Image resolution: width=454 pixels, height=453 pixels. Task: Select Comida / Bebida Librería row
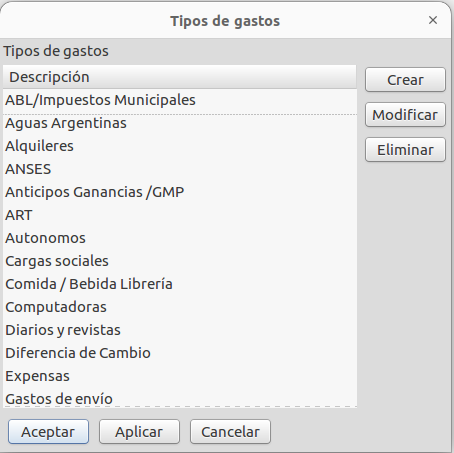(x=180, y=284)
